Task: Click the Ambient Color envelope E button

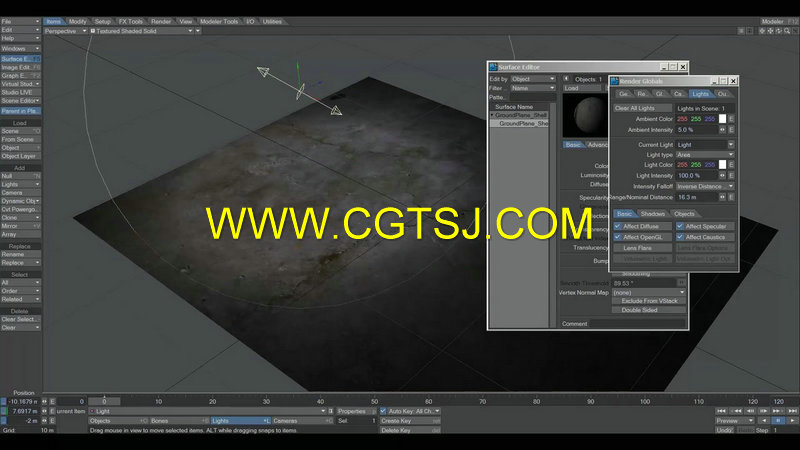Action: (x=731, y=119)
